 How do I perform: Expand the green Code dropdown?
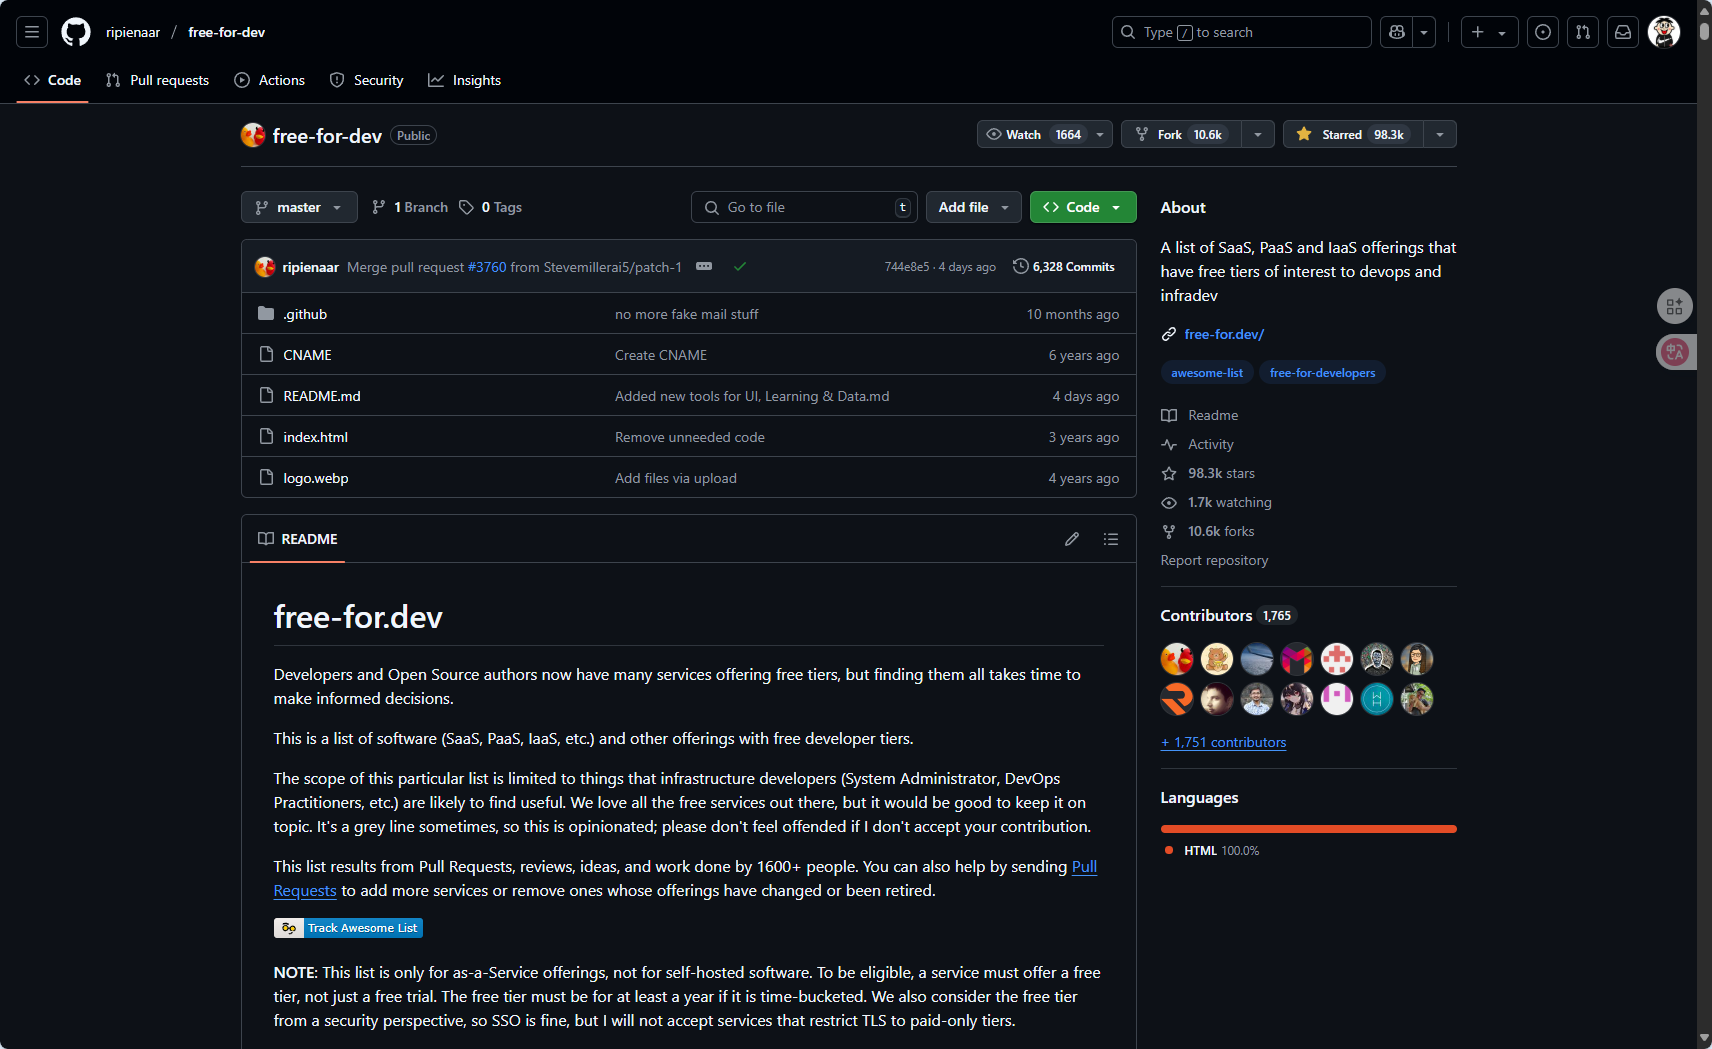coord(1083,207)
